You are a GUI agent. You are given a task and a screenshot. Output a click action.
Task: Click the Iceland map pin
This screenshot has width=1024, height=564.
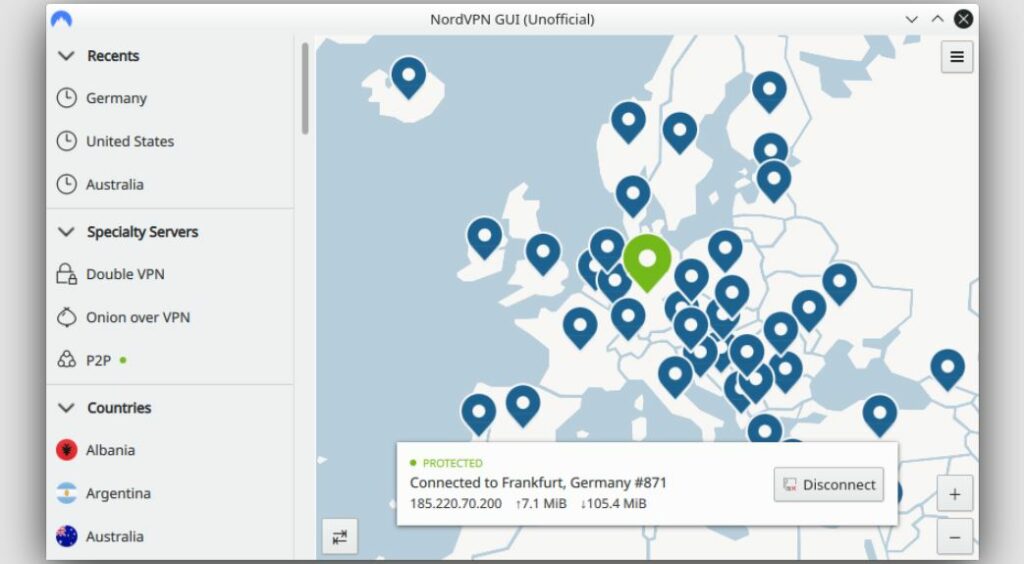tap(409, 78)
